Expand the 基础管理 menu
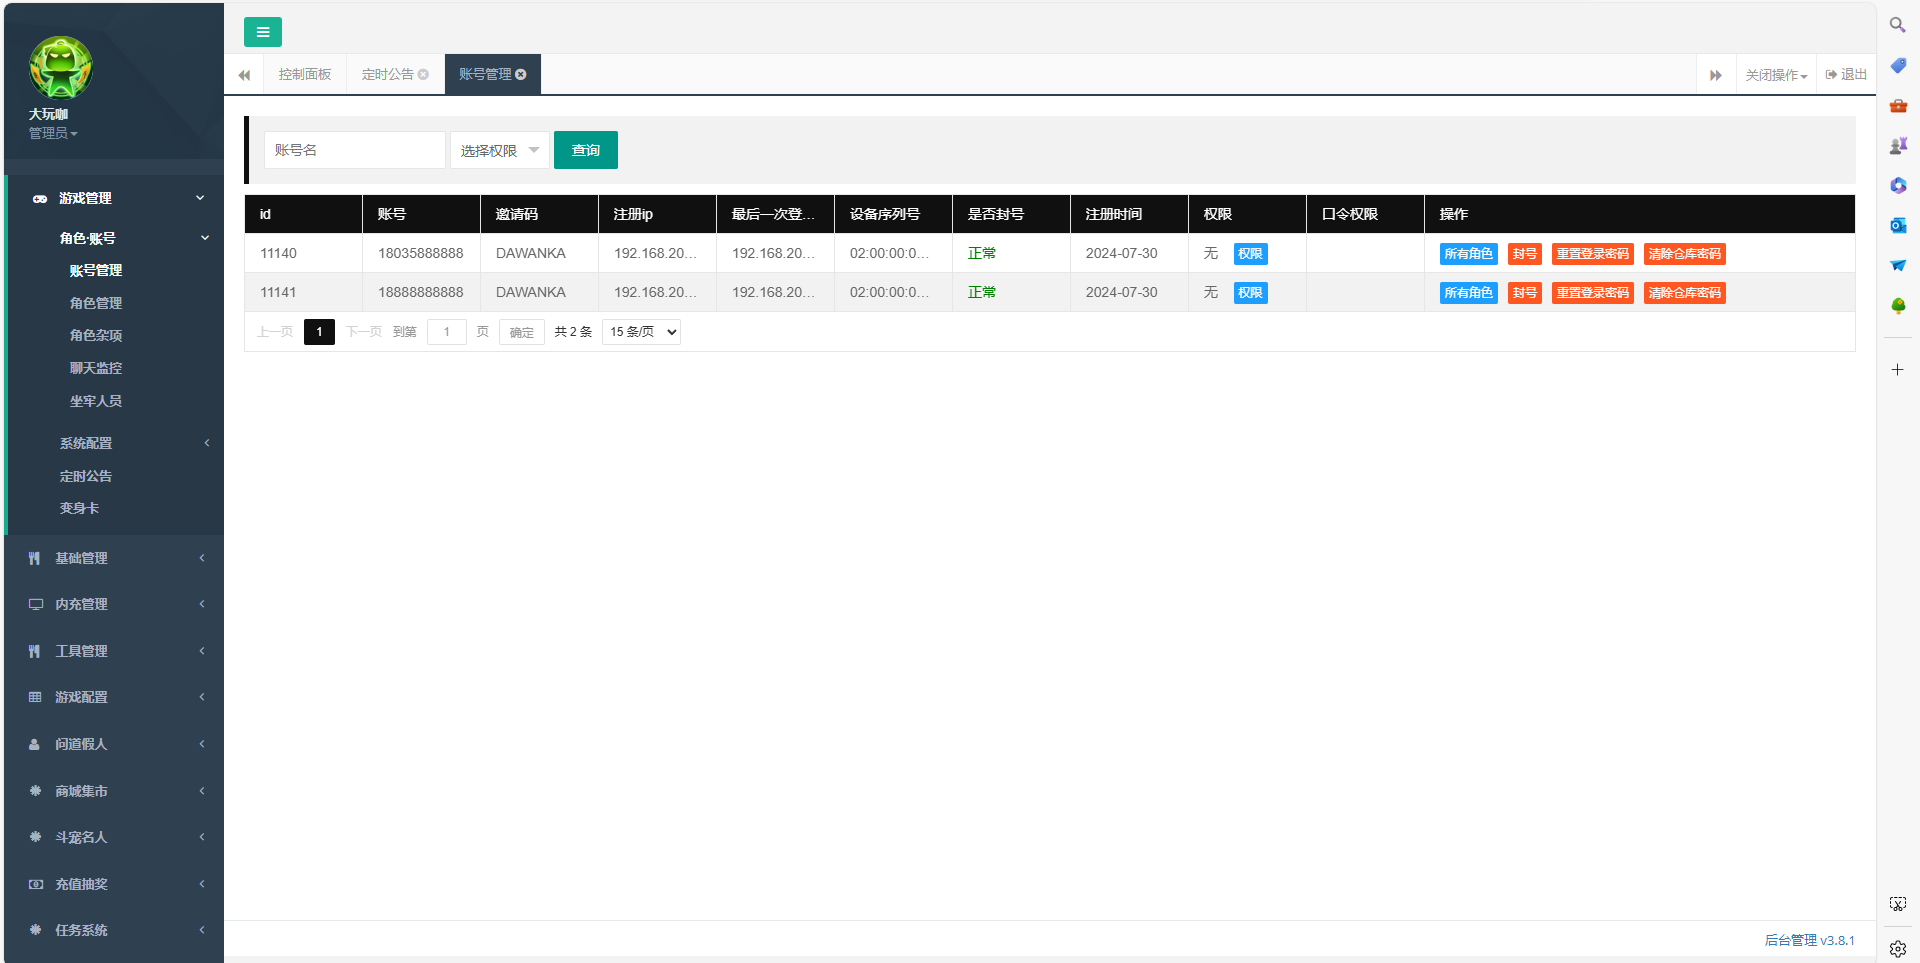The height and width of the screenshot is (963, 1920). coord(114,558)
